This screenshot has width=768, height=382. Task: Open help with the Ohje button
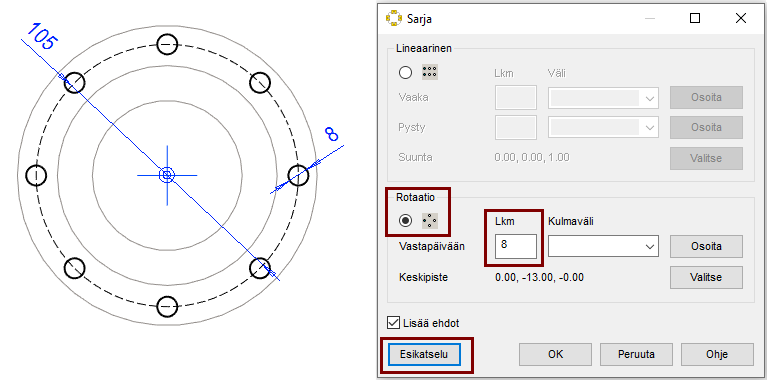click(x=717, y=354)
